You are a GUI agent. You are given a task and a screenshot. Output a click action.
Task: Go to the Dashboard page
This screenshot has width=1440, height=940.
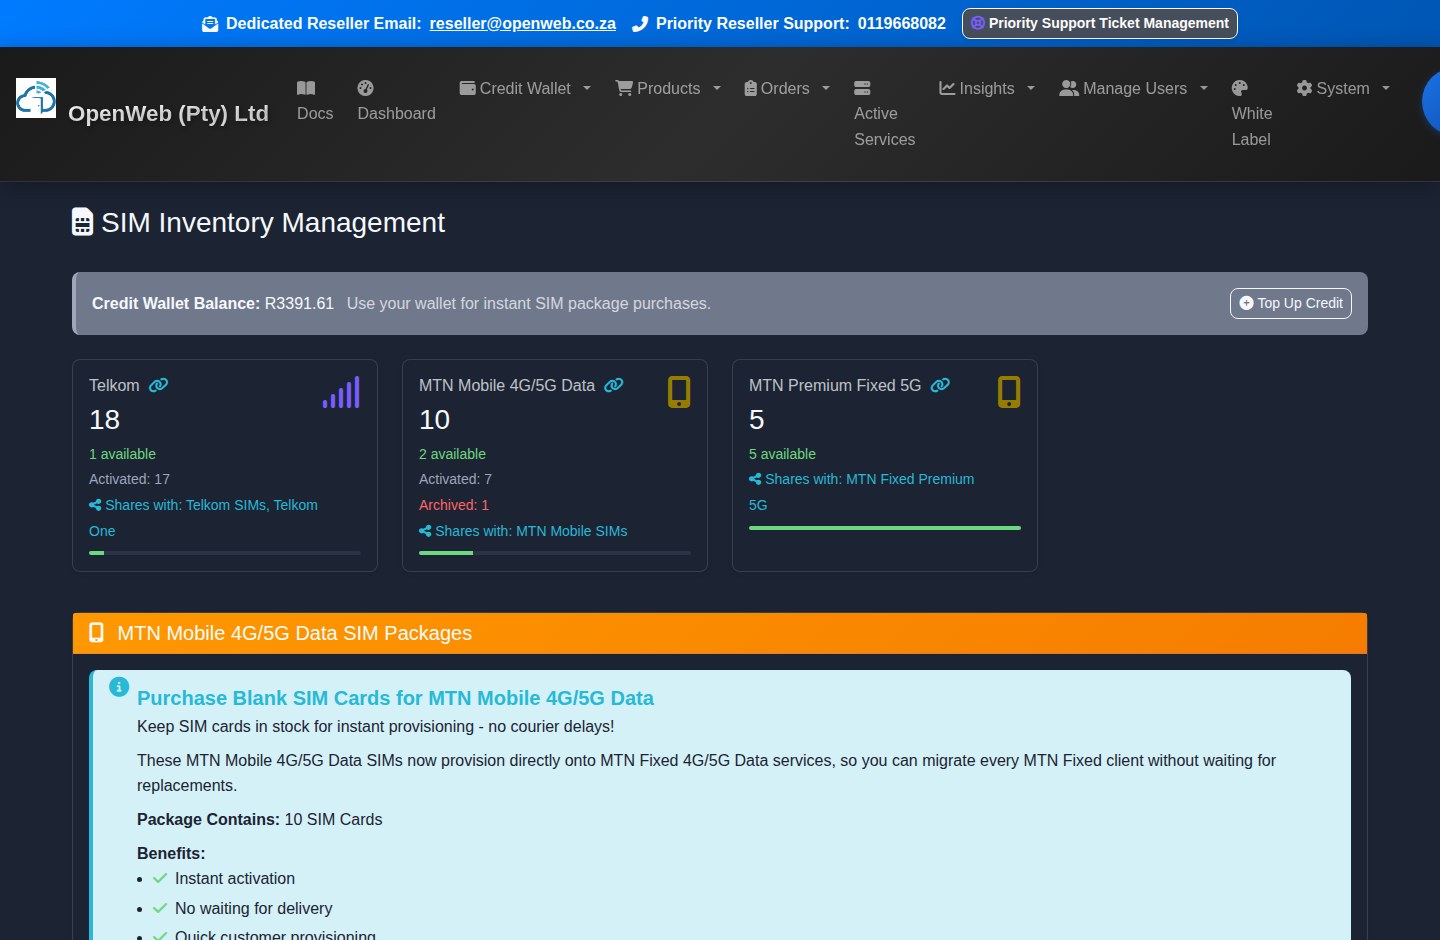click(396, 101)
